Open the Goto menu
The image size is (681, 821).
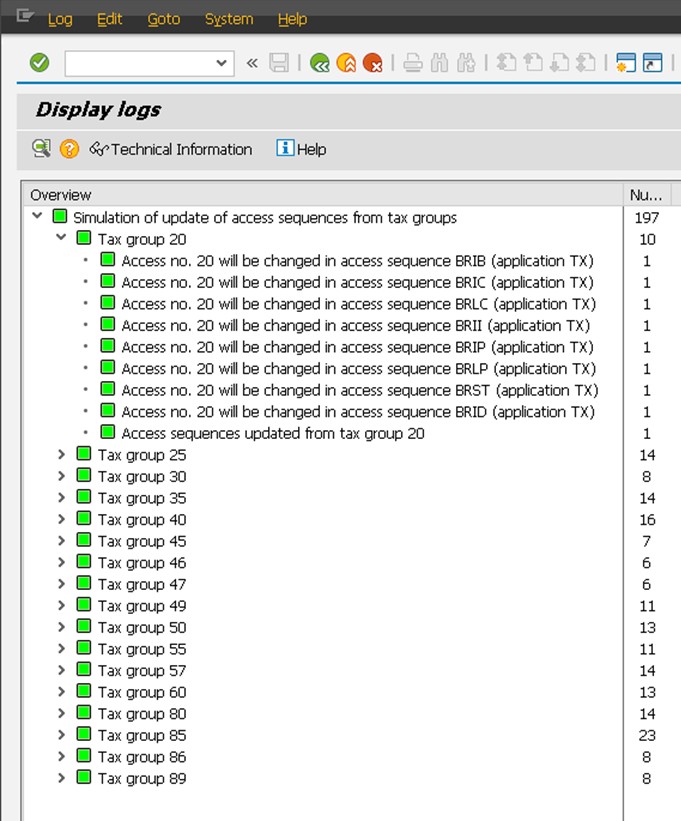(x=163, y=19)
